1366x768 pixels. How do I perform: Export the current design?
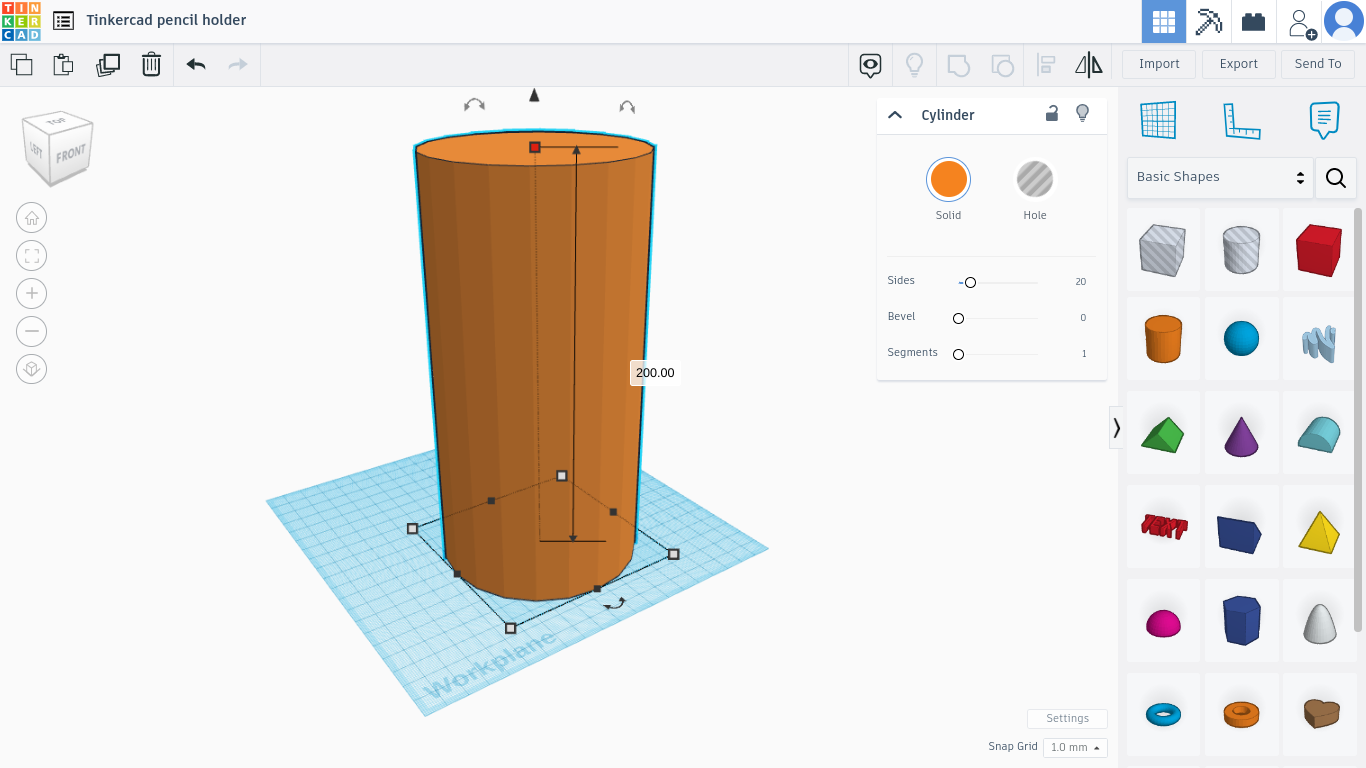pos(1238,63)
